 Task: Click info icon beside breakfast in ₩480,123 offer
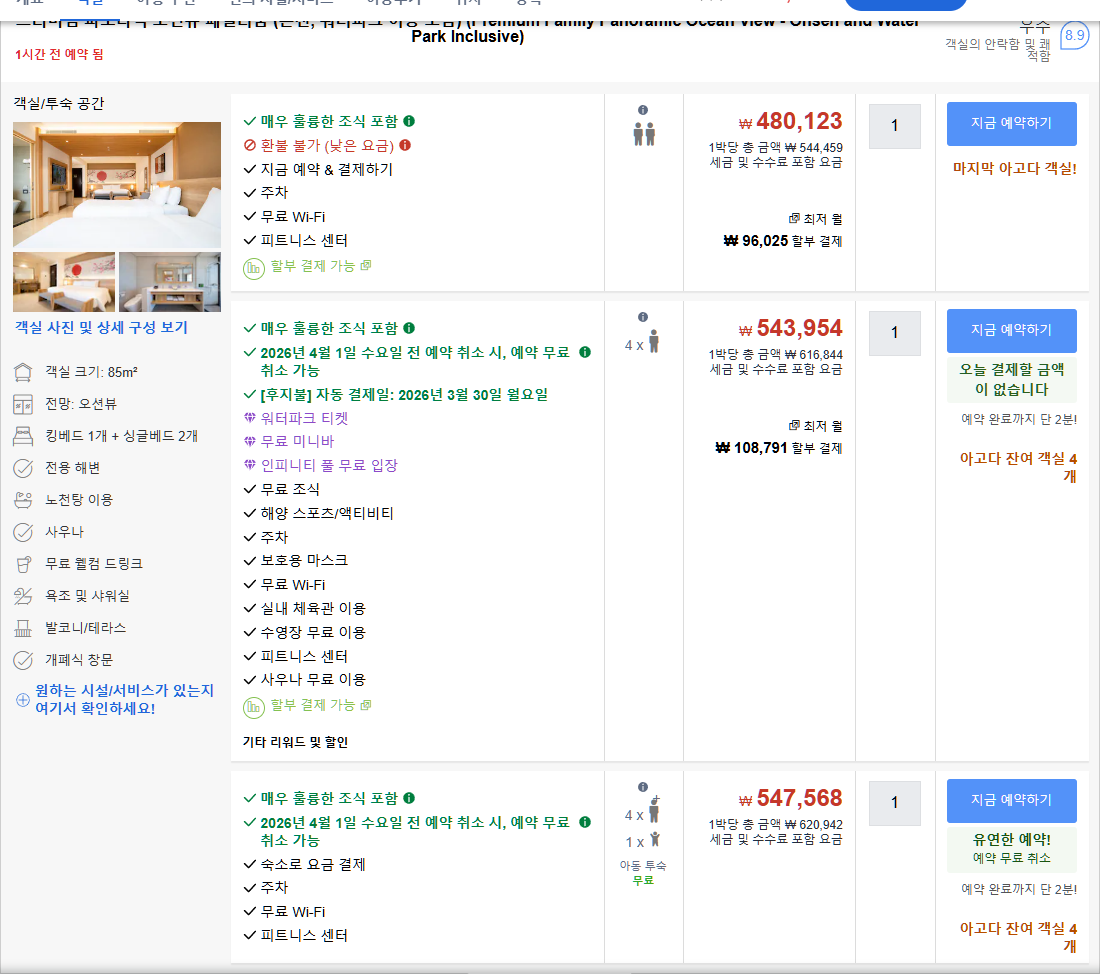pos(409,121)
